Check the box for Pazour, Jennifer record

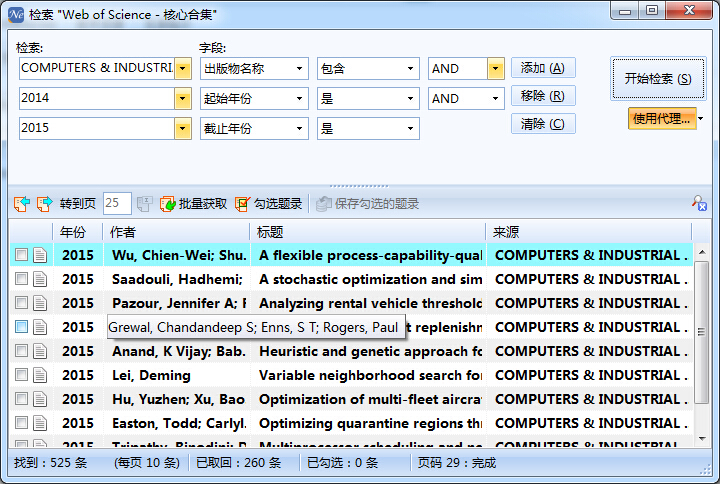(x=21, y=302)
